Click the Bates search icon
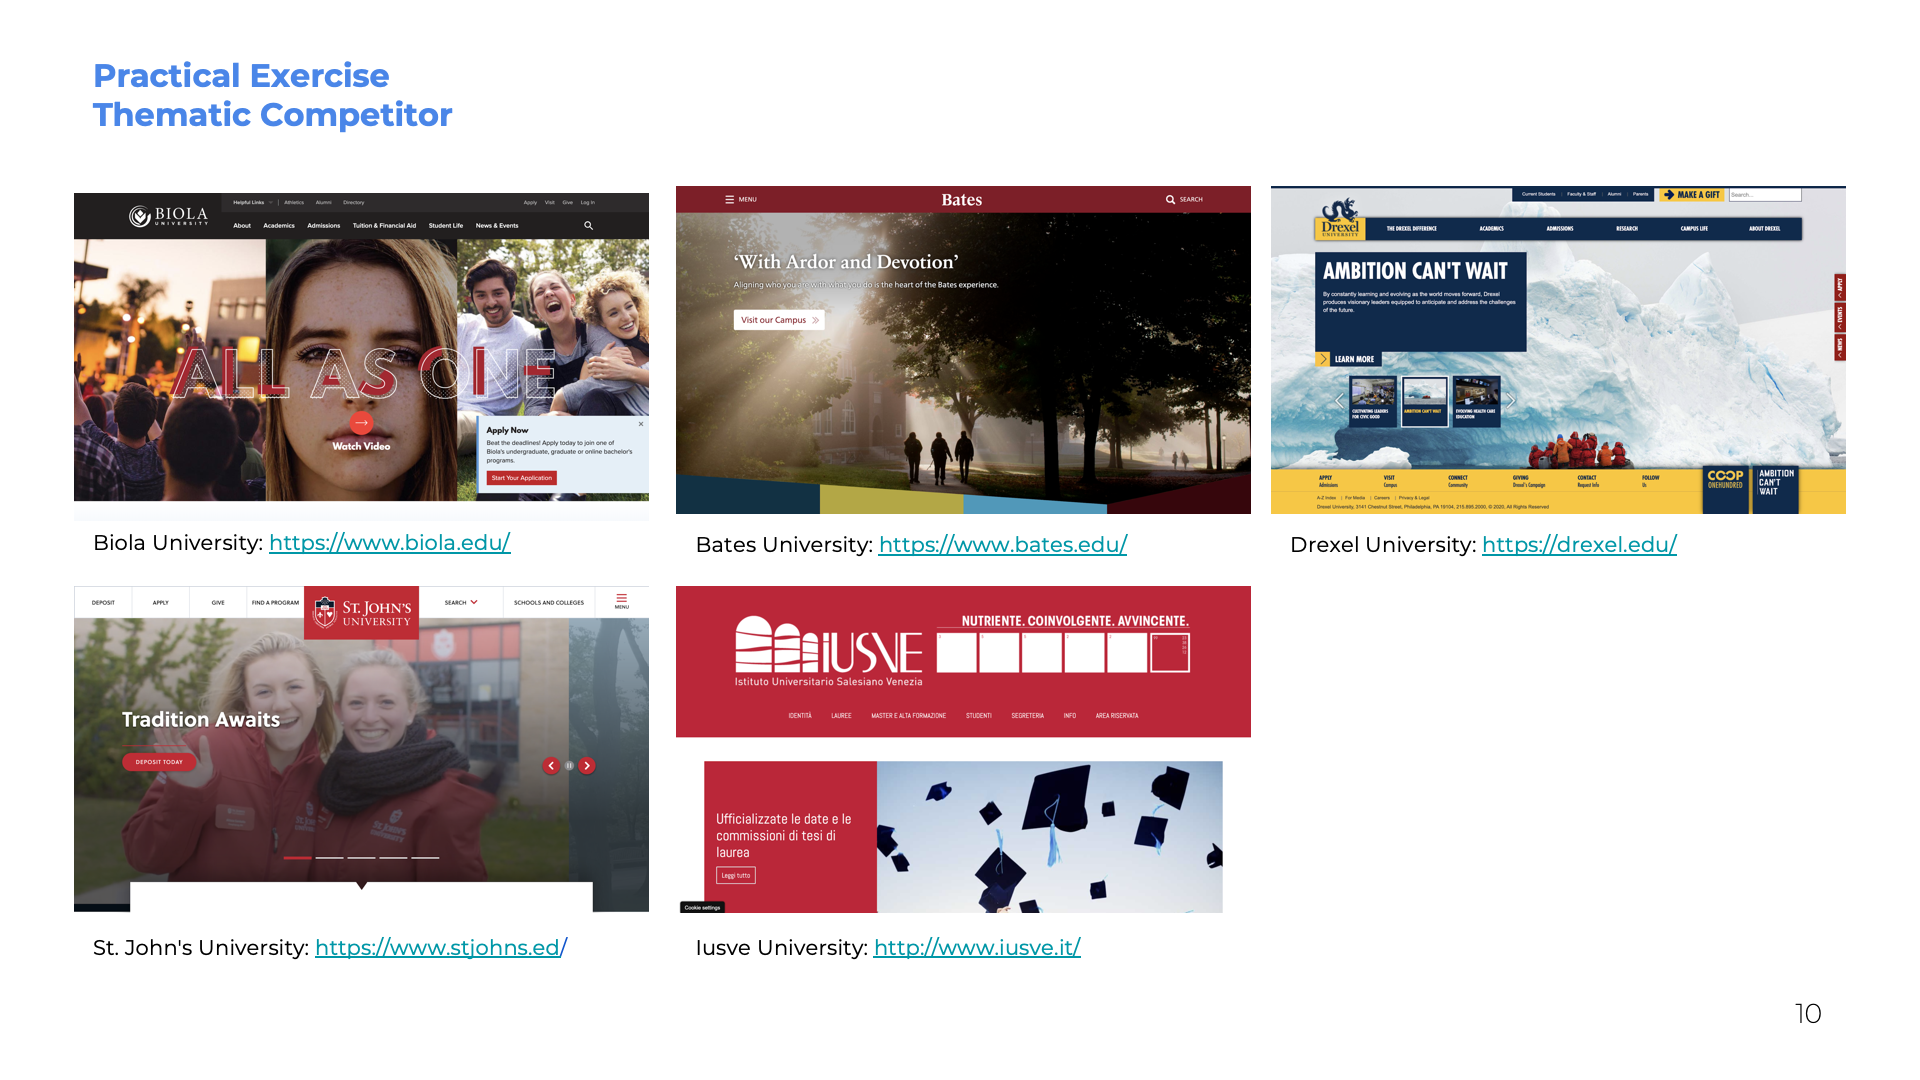The height and width of the screenshot is (1080, 1920). tap(1171, 200)
